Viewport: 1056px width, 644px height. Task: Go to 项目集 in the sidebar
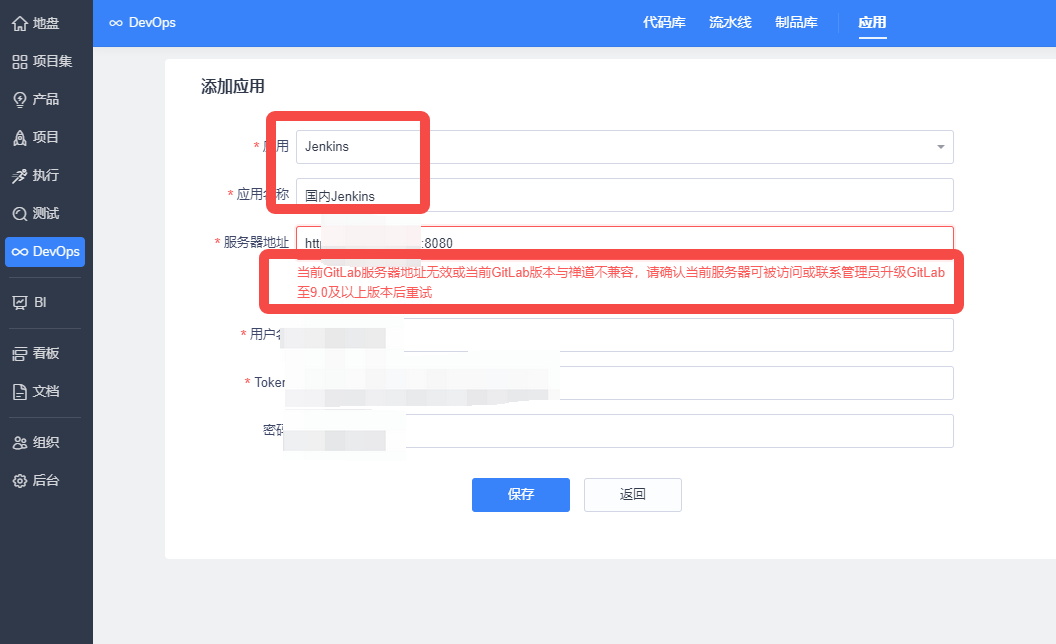tap(42, 61)
